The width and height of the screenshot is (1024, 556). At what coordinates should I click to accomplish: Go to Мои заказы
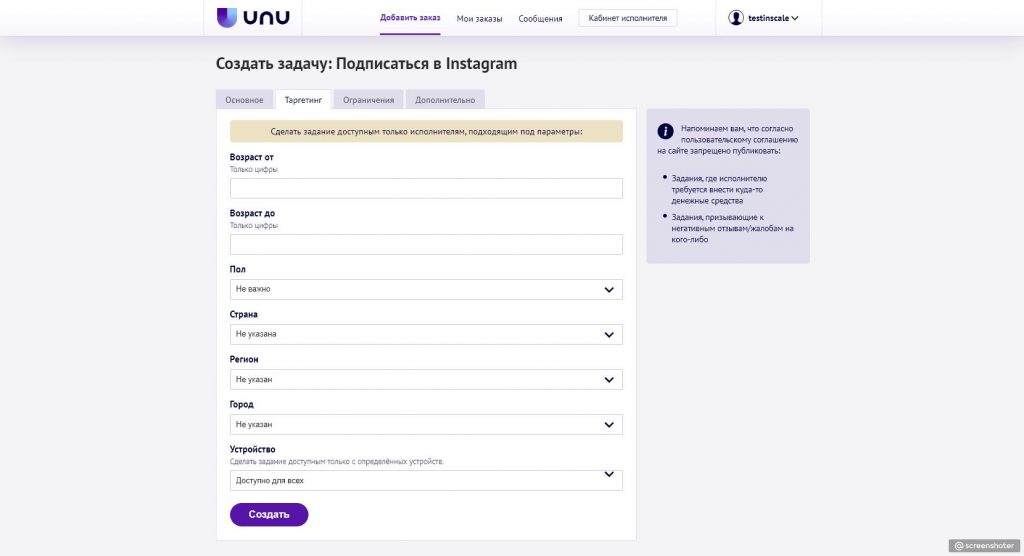pyautogui.click(x=479, y=19)
